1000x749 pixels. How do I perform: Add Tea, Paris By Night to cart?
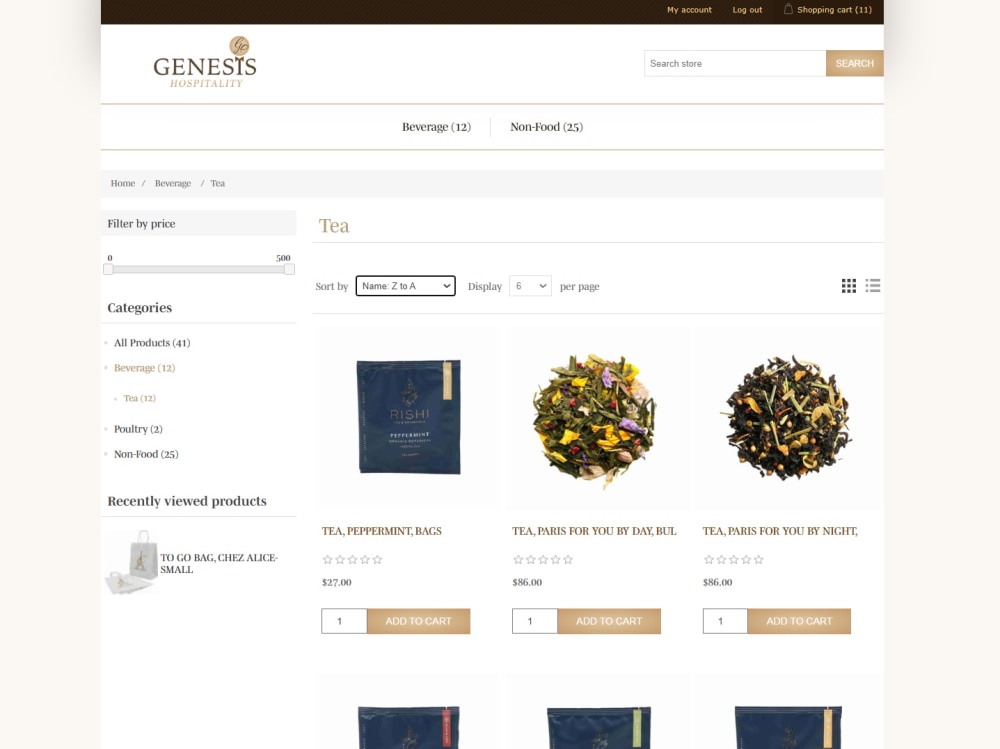799,621
